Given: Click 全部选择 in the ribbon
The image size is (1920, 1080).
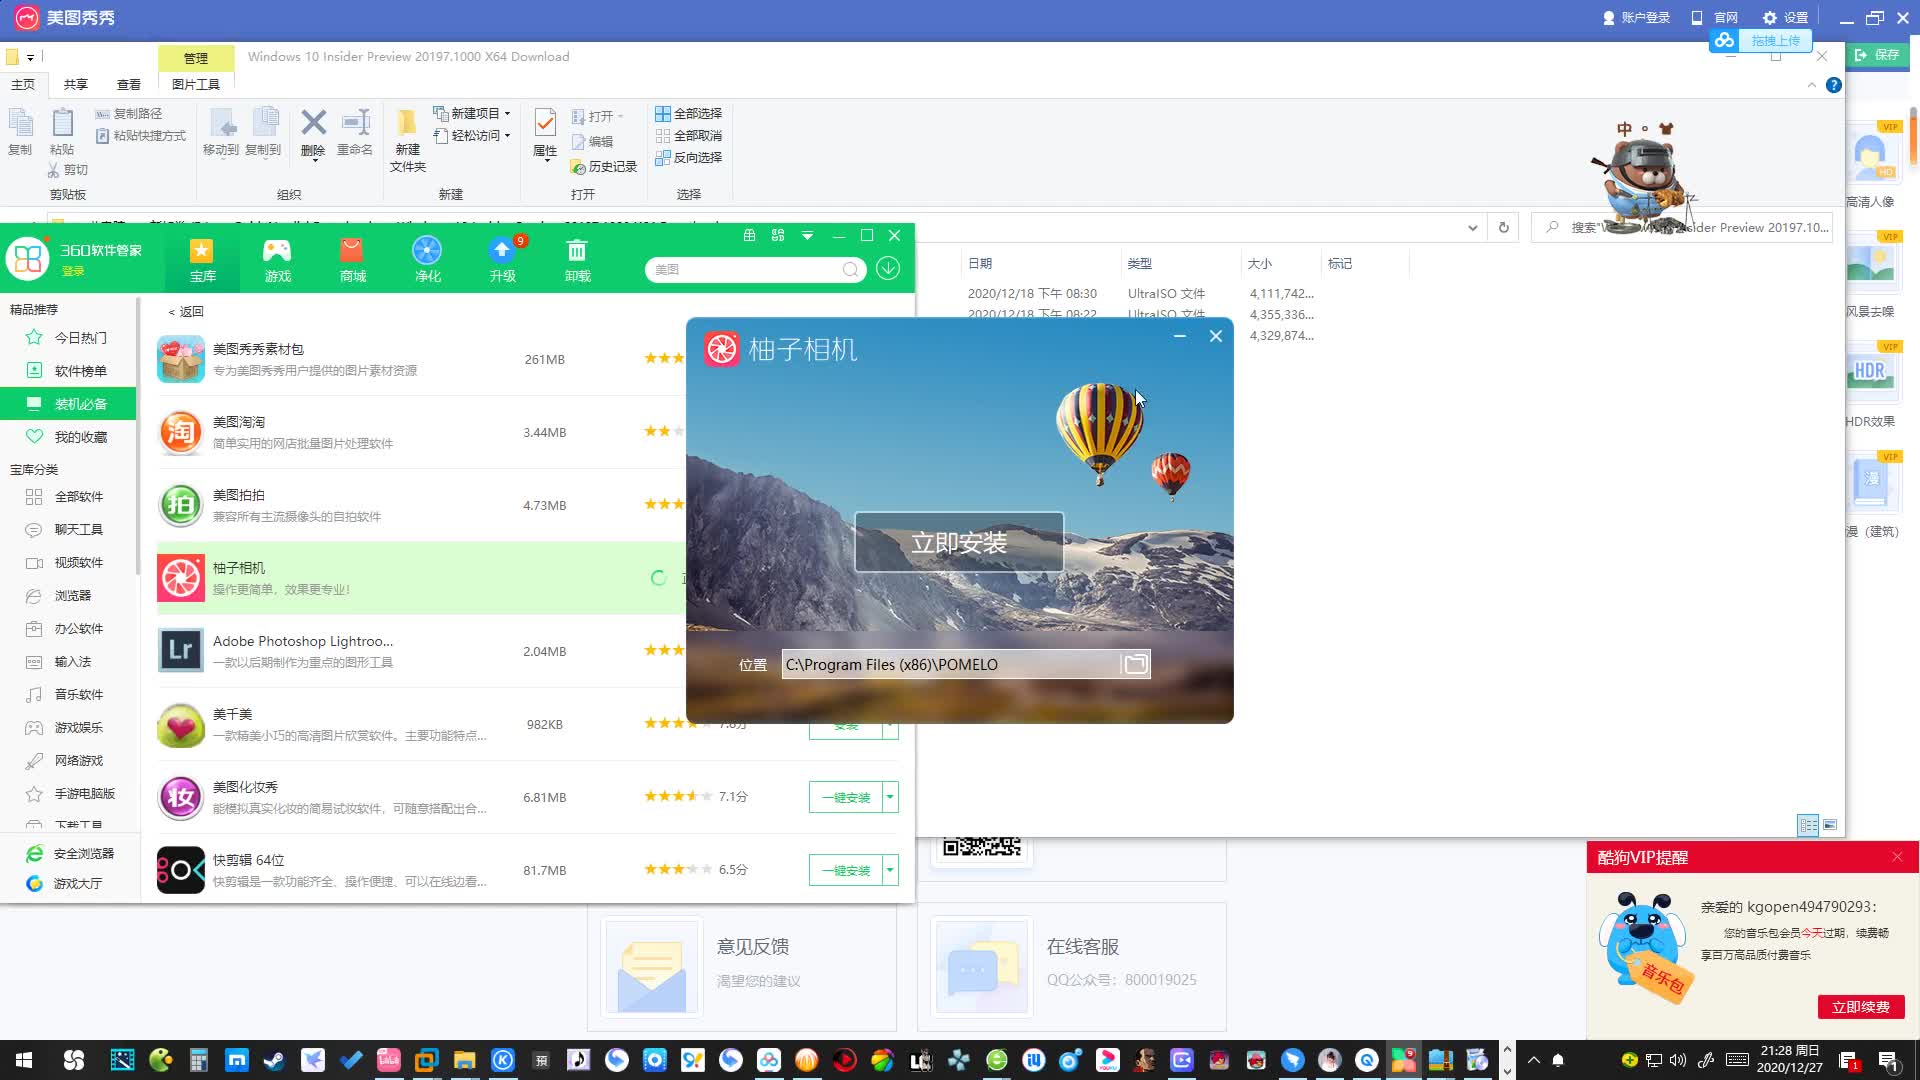Looking at the screenshot, I should [688, 113].
